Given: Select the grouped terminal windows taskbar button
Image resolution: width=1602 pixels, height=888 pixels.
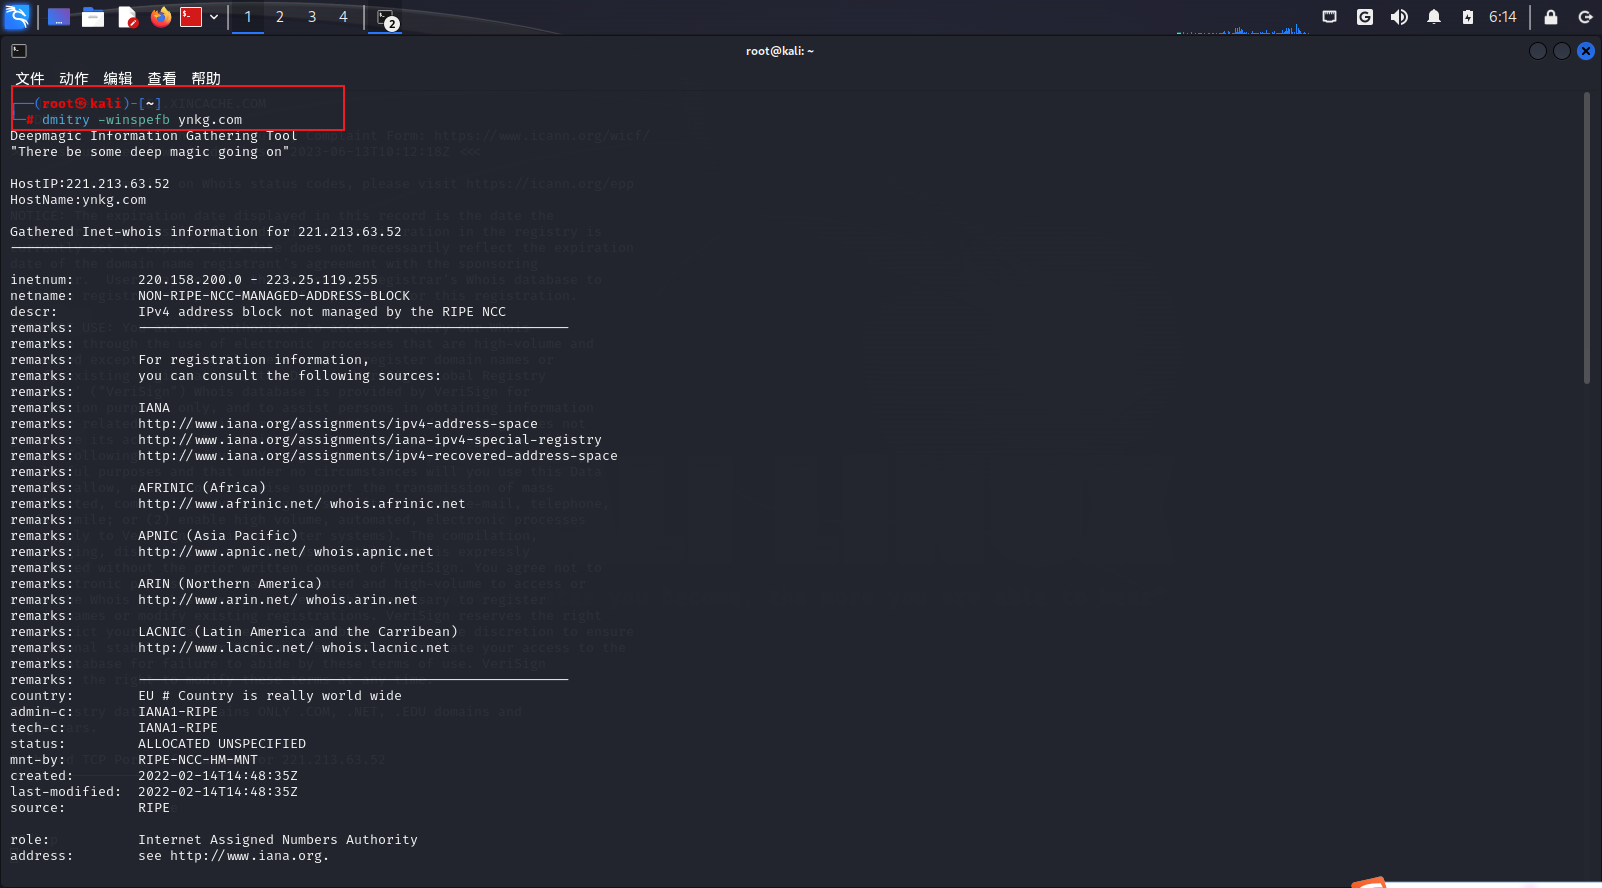Looking at the screenshot, I should click(386, 18).
